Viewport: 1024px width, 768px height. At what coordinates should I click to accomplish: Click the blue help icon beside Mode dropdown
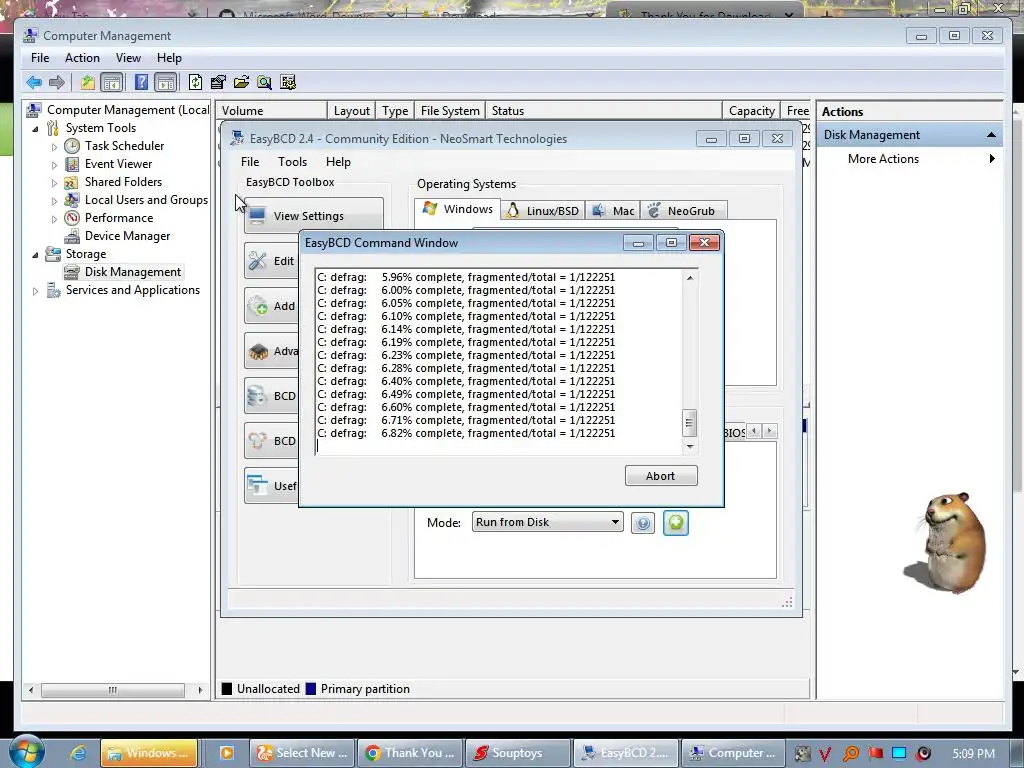(x=643, y=523)
